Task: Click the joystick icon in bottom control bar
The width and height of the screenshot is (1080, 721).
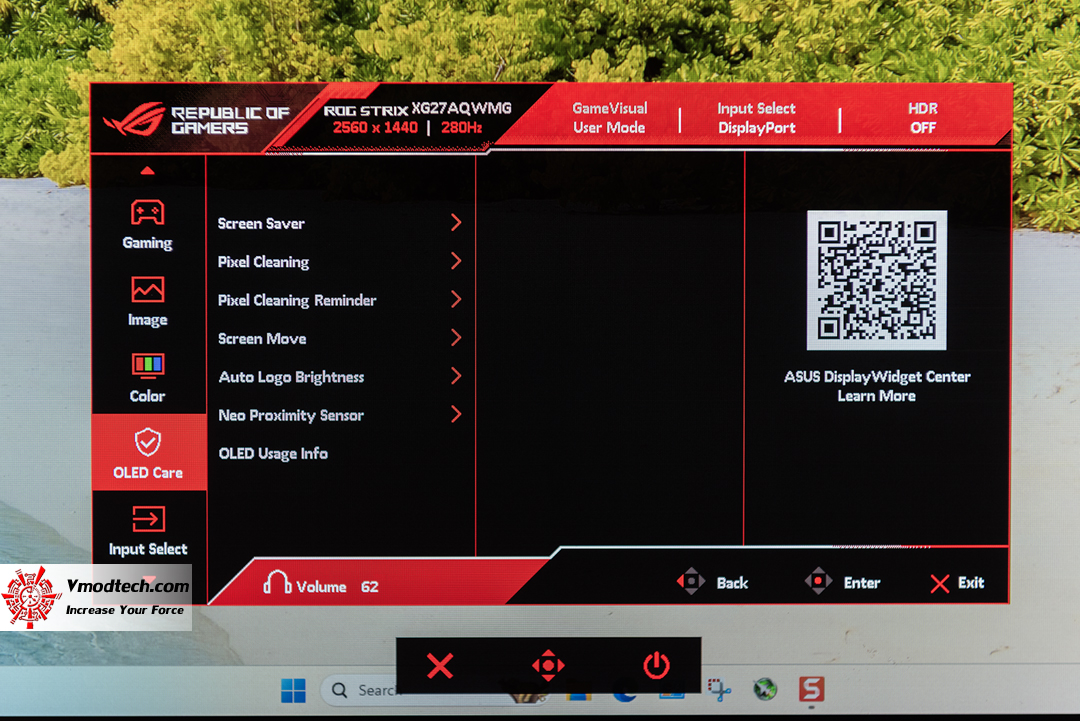Action: (548, 665)
